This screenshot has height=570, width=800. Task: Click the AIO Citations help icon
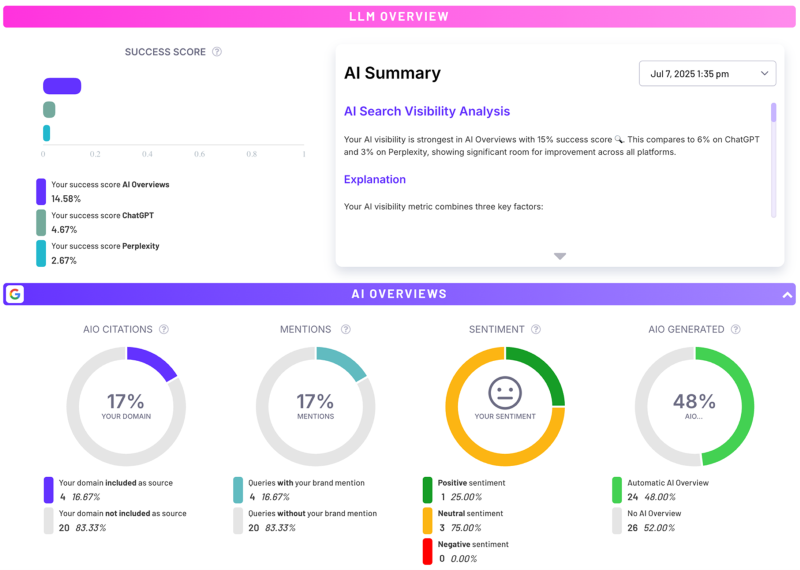coord(164,329)
